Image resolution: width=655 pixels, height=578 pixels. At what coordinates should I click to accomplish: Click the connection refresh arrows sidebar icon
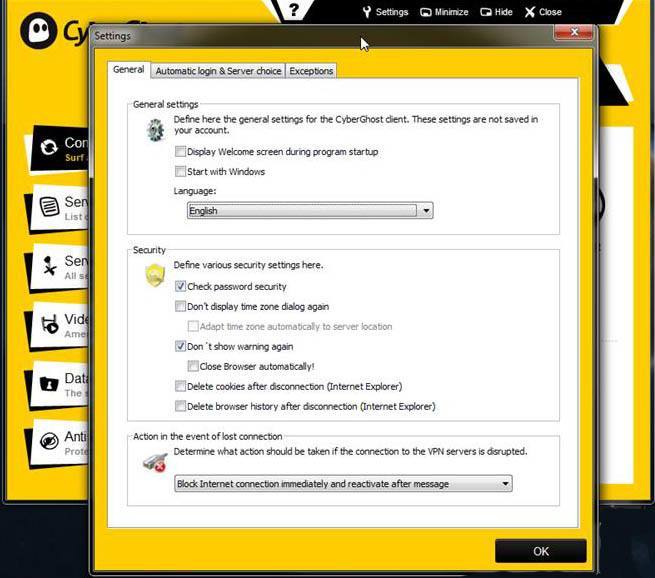tap(49, 147)
